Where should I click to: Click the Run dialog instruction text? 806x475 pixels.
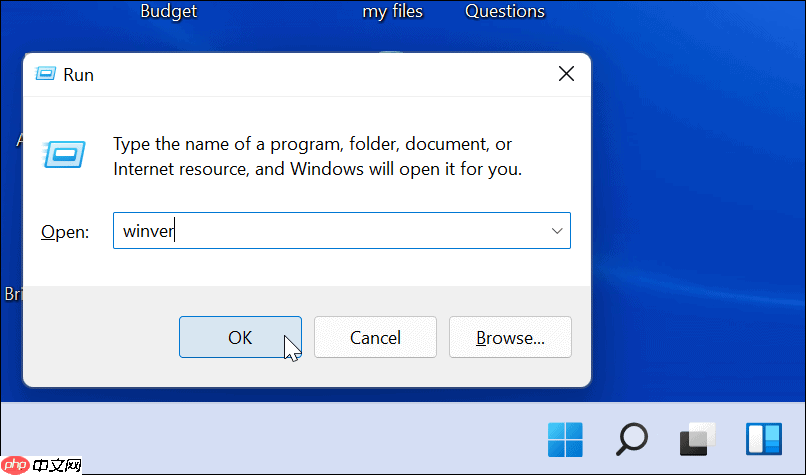pyautogui.click(x=317, y=156)
